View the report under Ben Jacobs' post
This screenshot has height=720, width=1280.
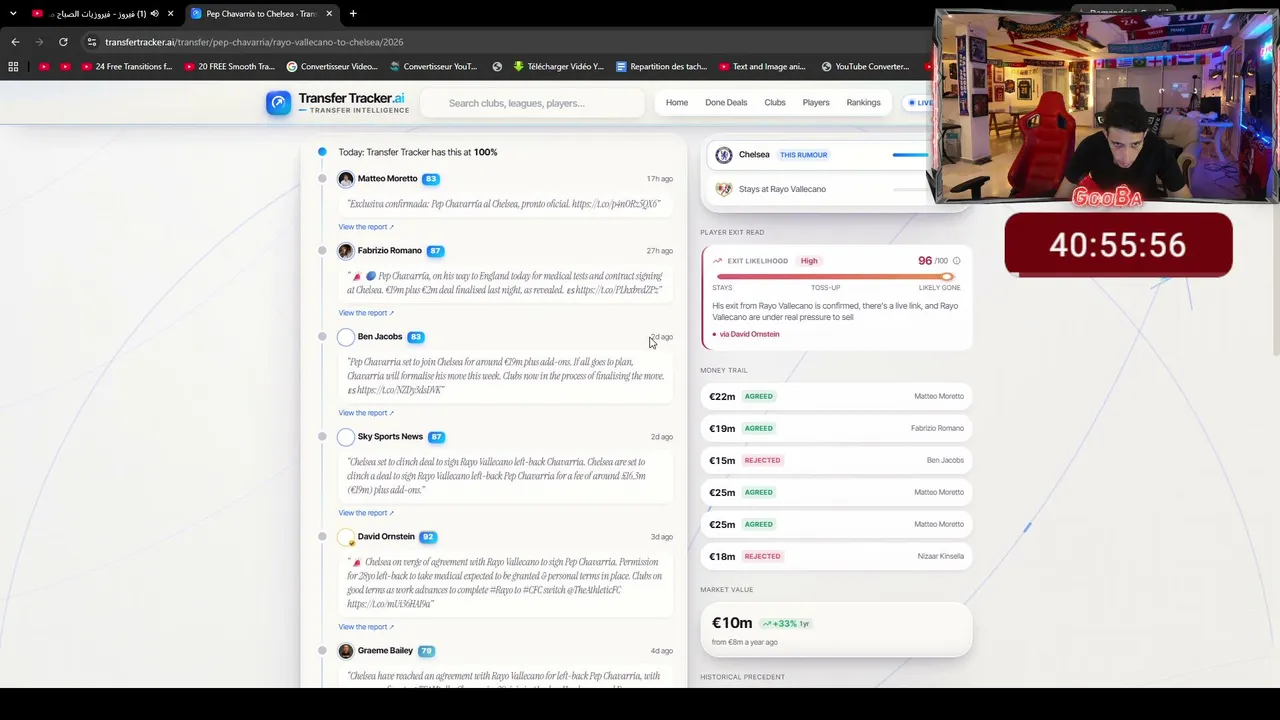pyautogui.click(x=366, y=413)
